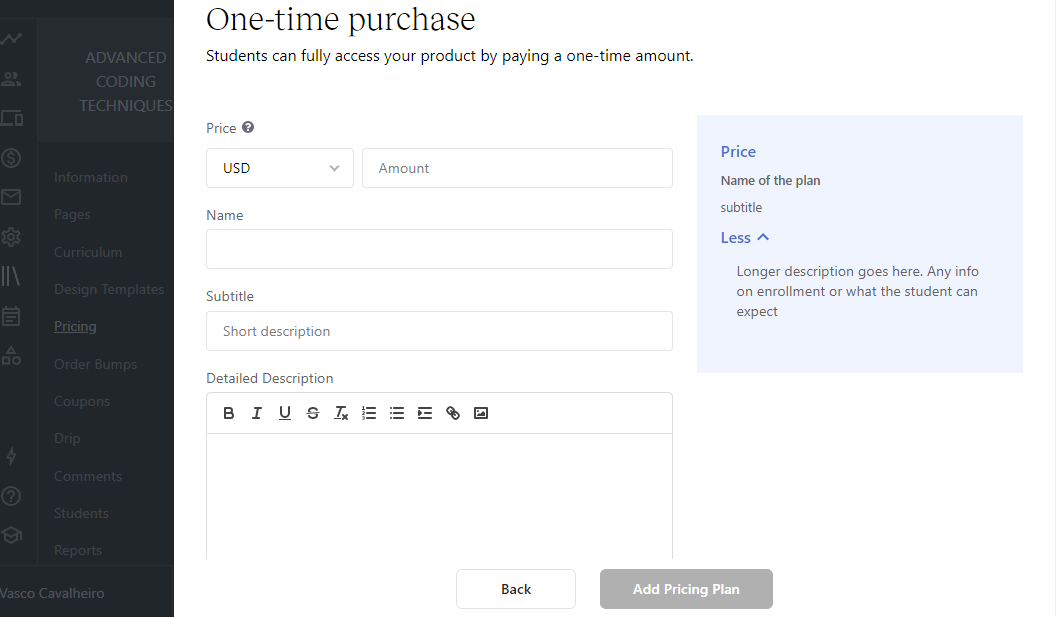Apply italic formatting in description editor
1056x617 pixels.
pos(257,413)
